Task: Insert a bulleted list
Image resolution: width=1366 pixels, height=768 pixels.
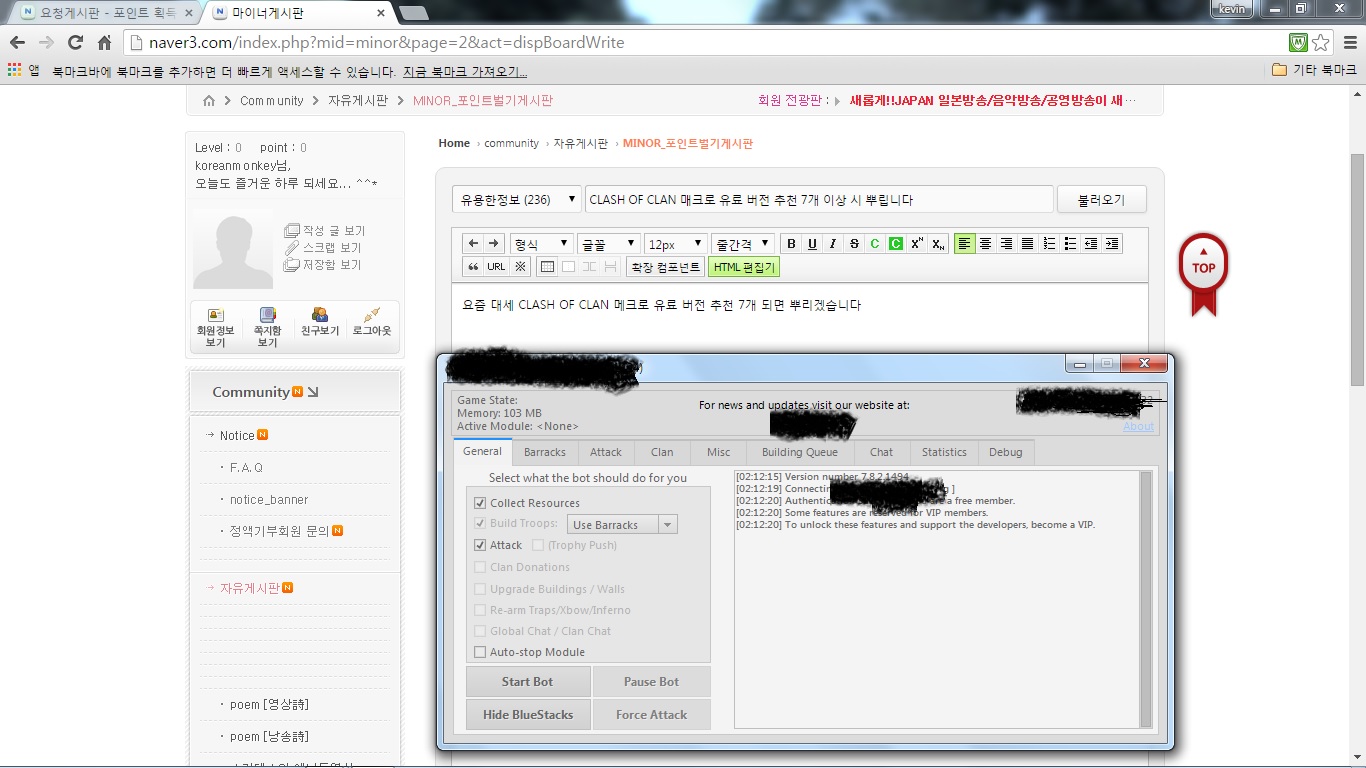Action: [x=1070, y=244]
